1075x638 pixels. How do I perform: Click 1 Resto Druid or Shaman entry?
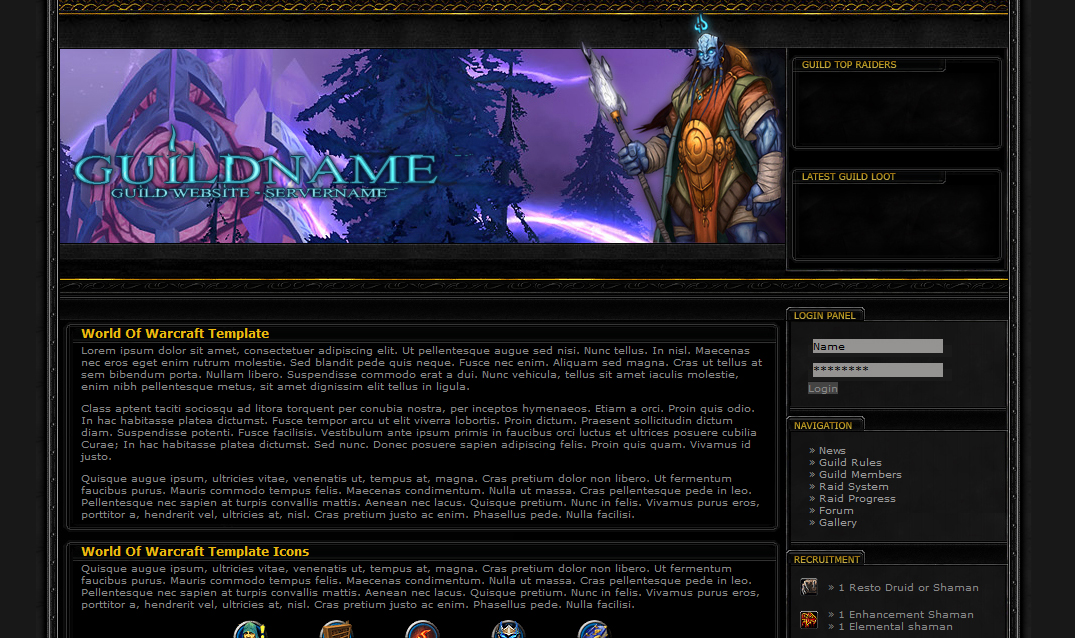[x=908, y=587]
